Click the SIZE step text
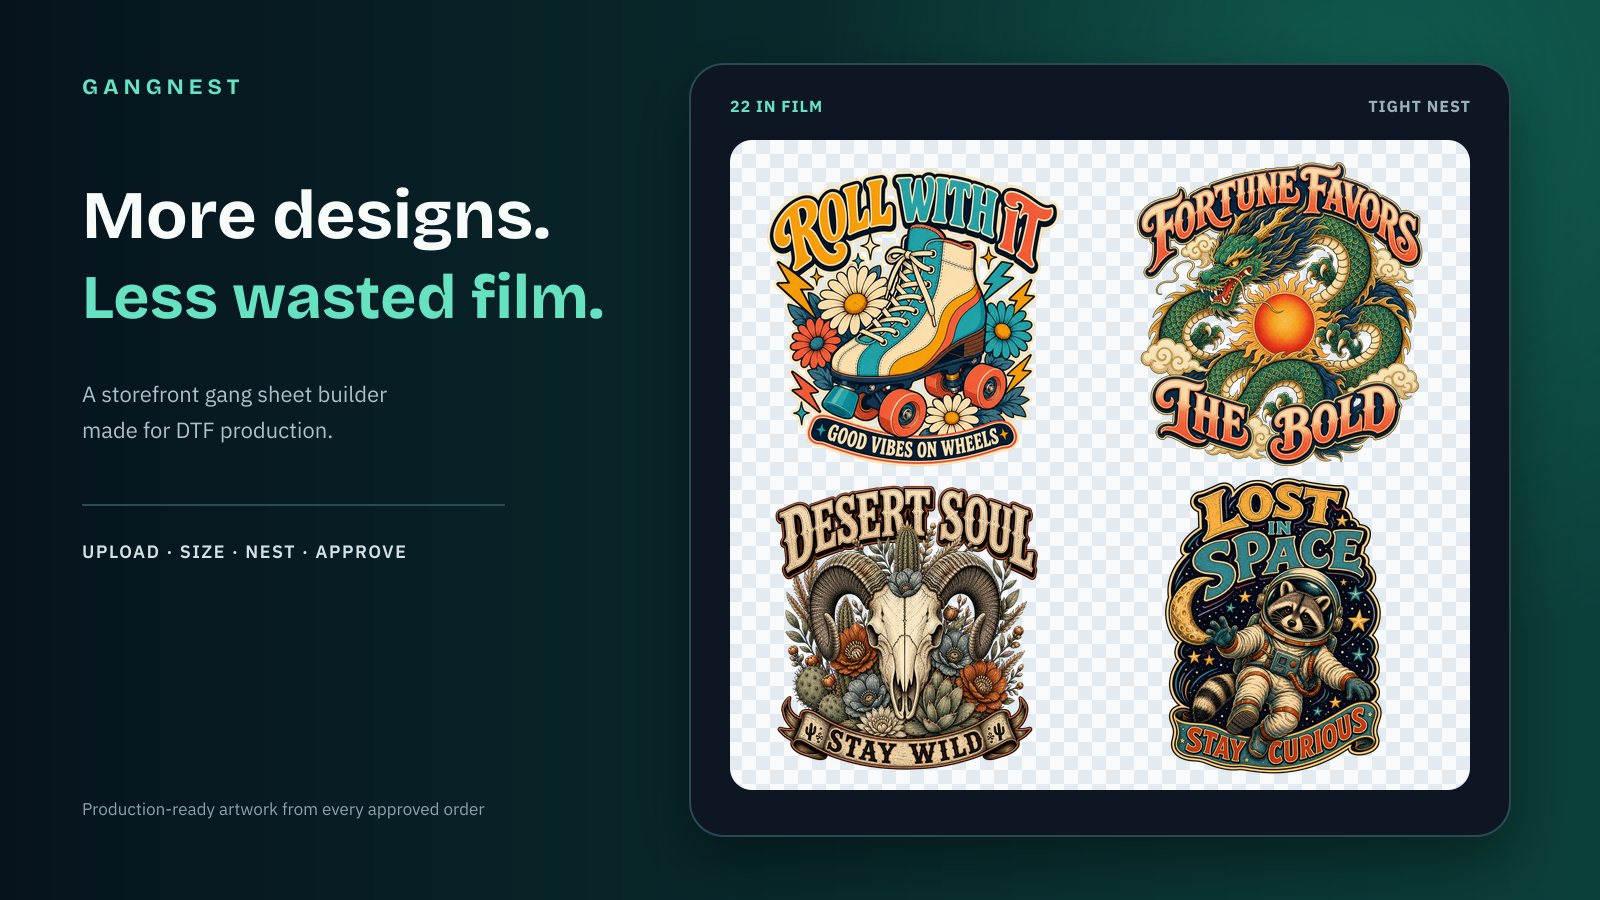The width and height of the screenshot is (1600, 900). [202, 552]
